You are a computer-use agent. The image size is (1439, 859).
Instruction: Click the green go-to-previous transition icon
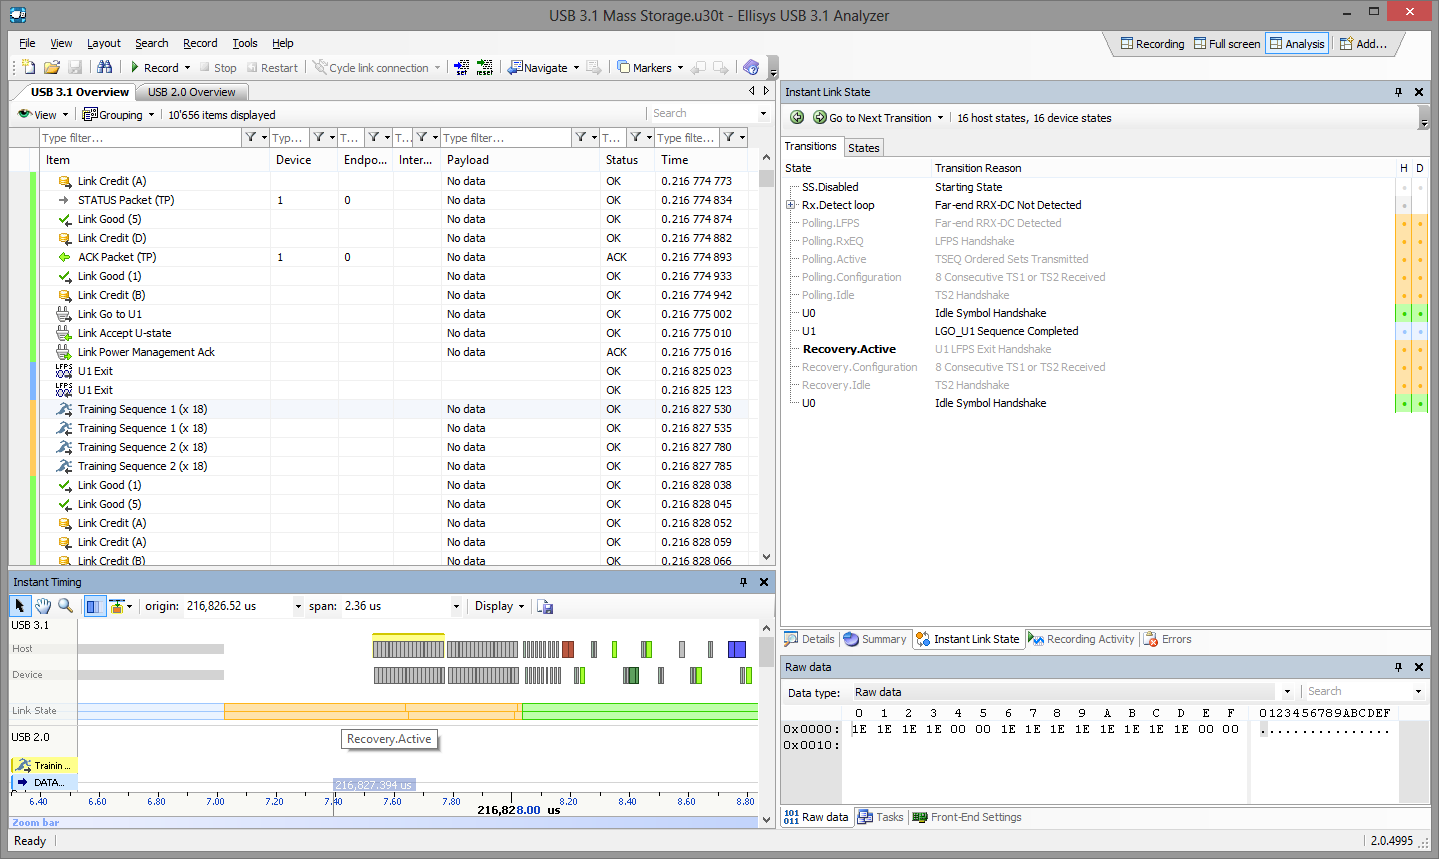[x=797, y=118]
